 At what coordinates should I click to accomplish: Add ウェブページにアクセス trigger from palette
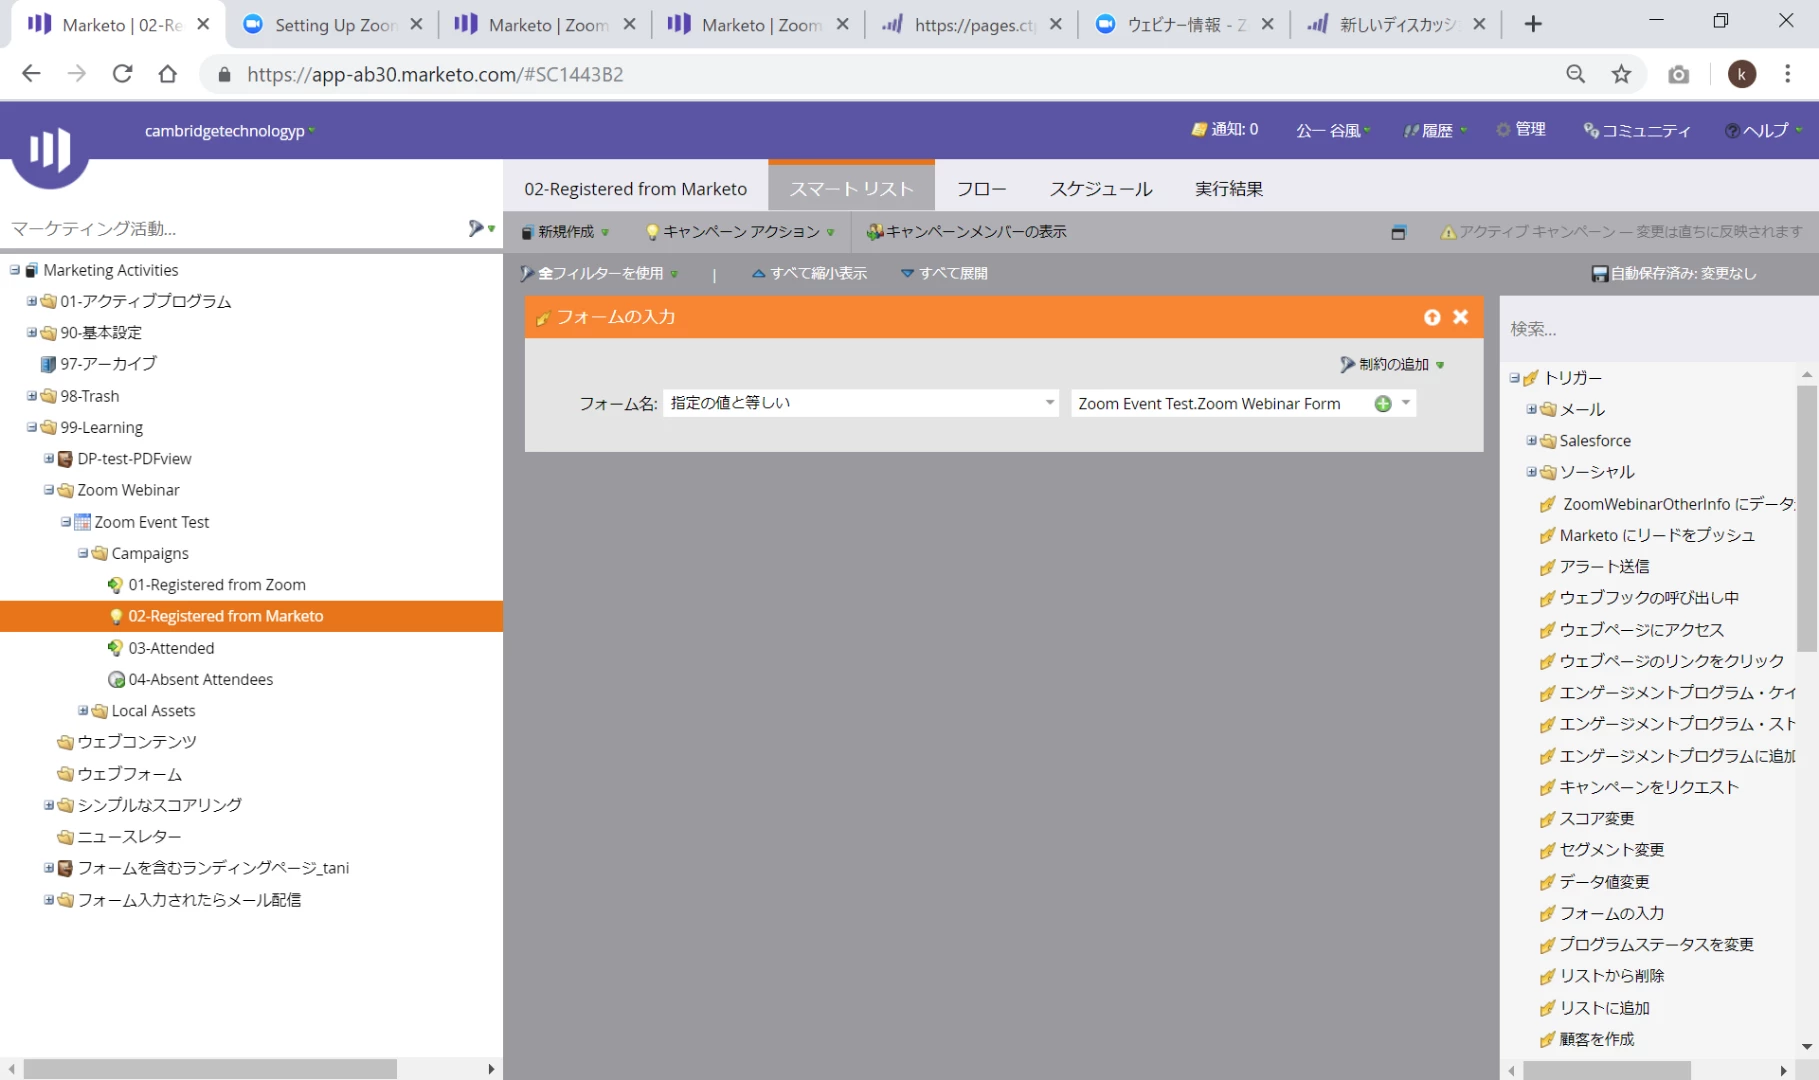click(1641, 630)
